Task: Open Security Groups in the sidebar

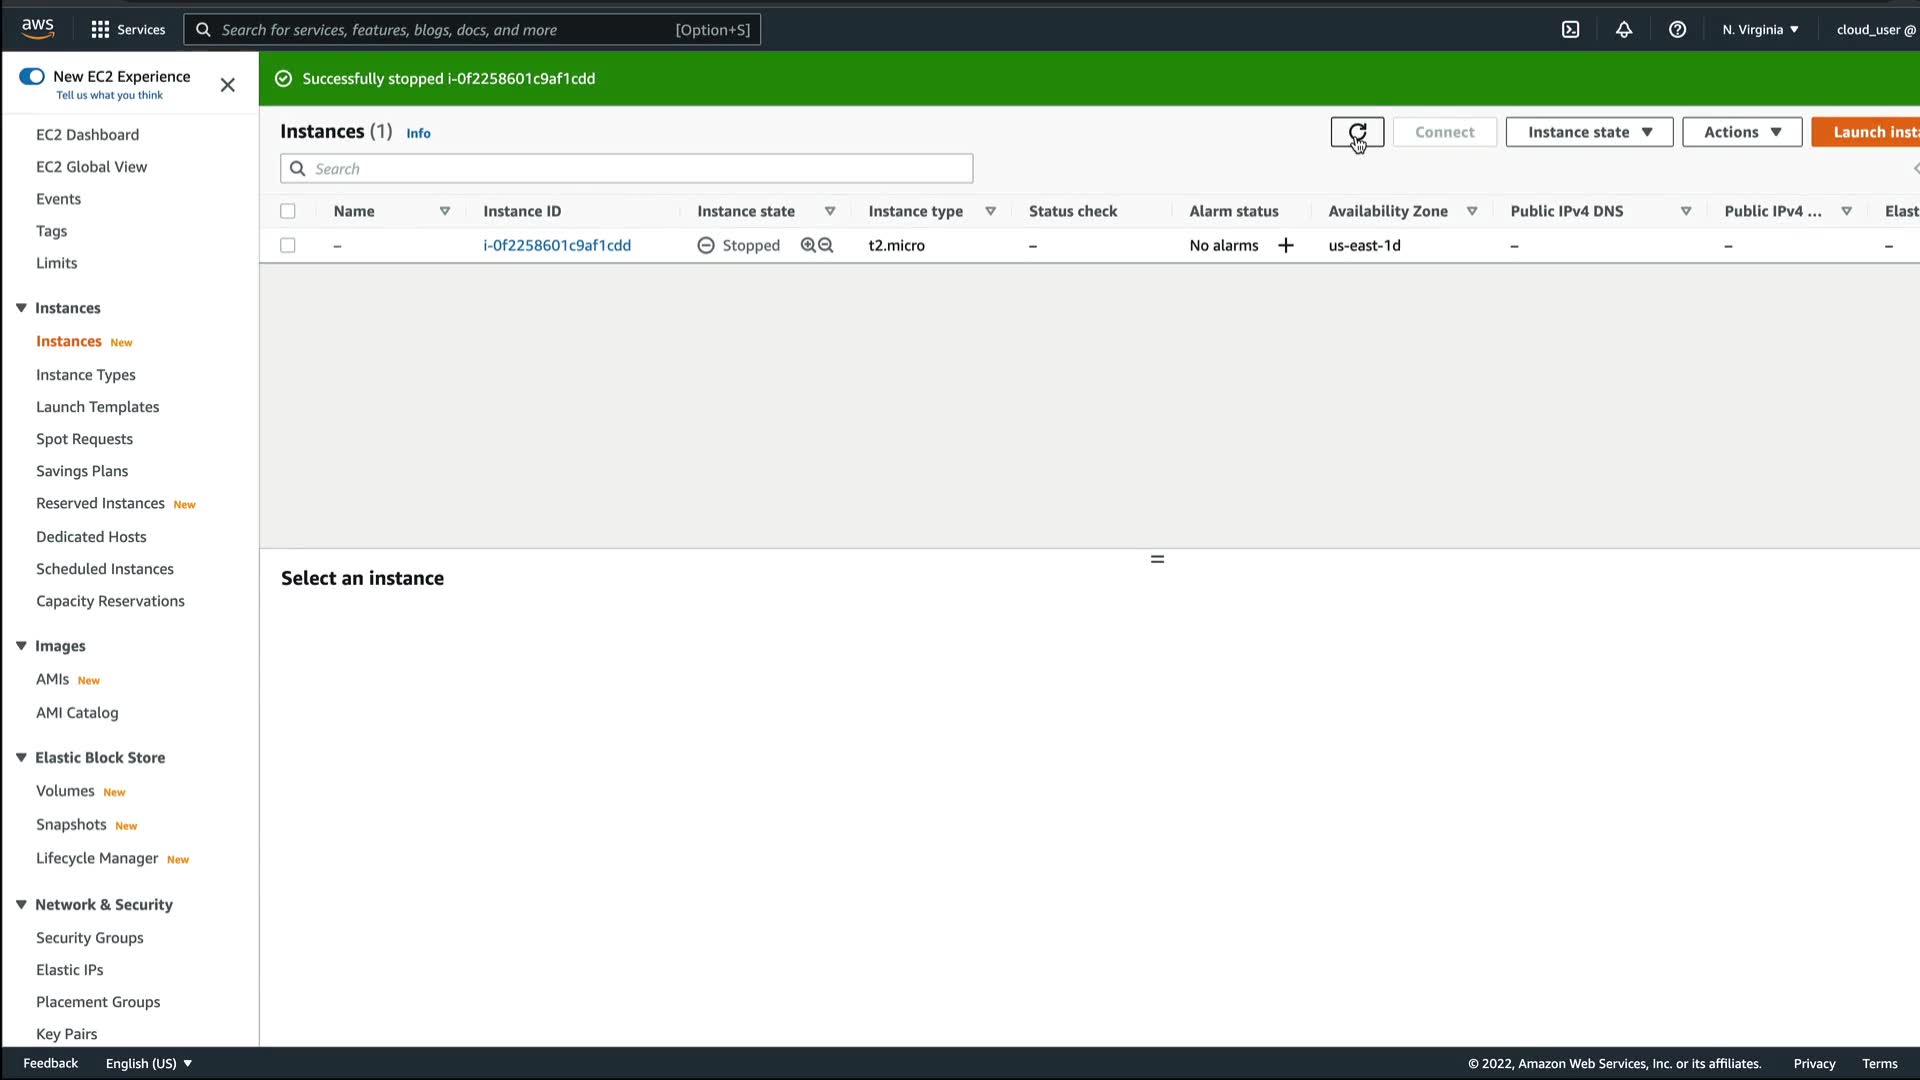Action: (90, 937)
